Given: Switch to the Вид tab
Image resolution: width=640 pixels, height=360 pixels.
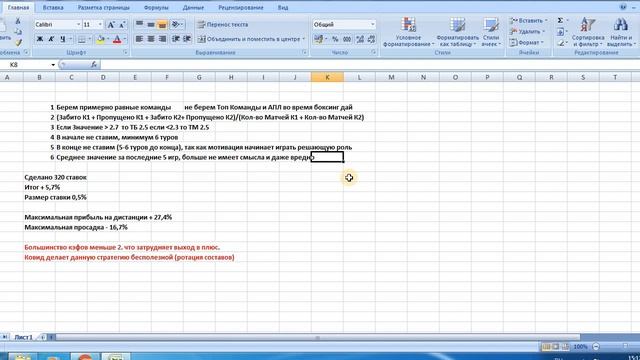Looking at the screenshot, I should coord(283,7).
